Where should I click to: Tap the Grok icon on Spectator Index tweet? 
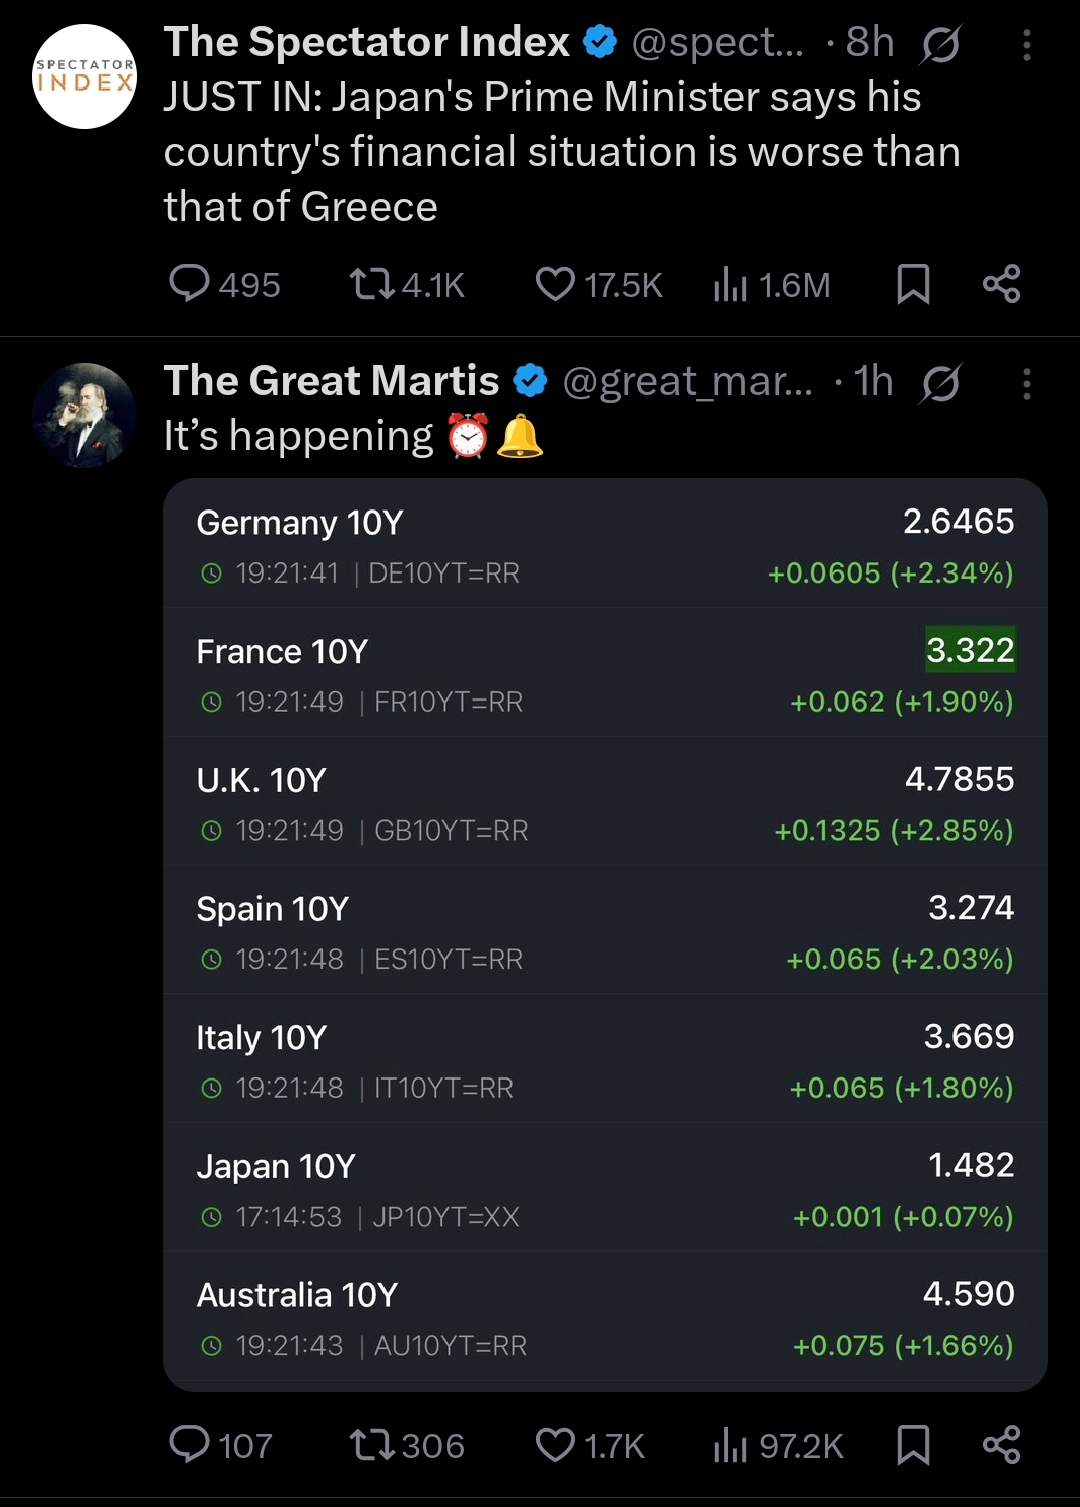pyautogui.click(x=941, y=44)
